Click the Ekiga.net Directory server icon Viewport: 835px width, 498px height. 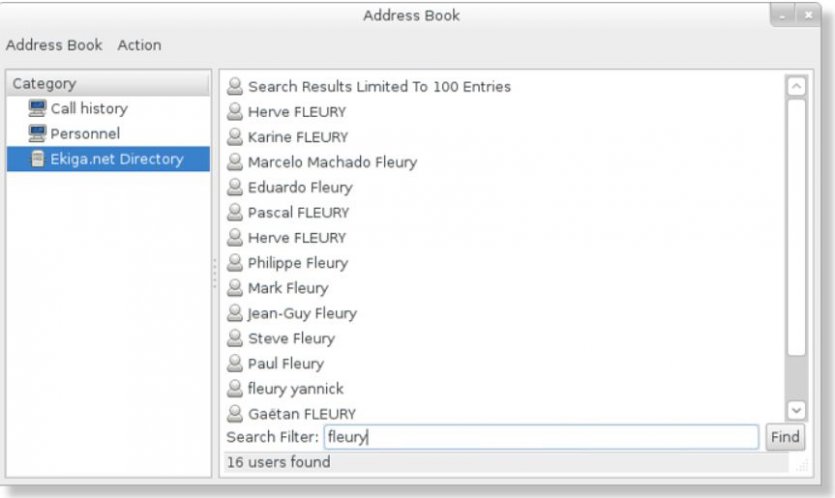click(x=37, y=159)
